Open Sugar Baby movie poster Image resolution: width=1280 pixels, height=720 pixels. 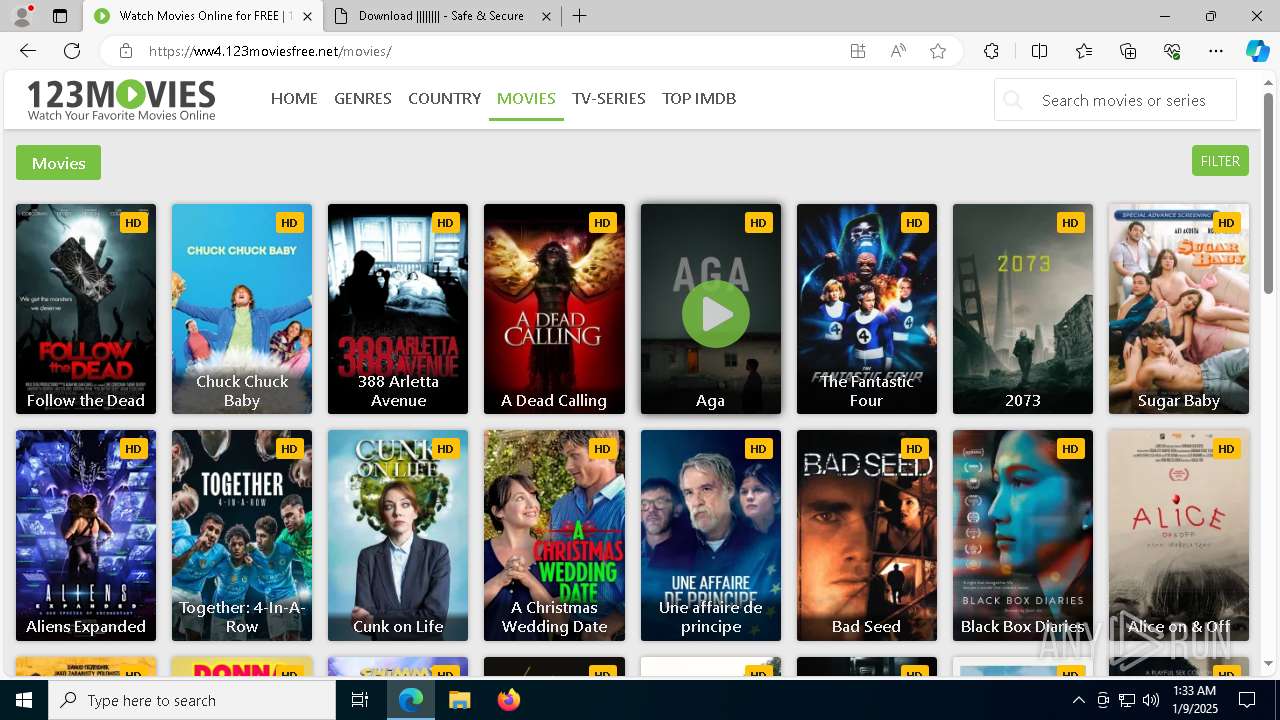[1179, 309]
